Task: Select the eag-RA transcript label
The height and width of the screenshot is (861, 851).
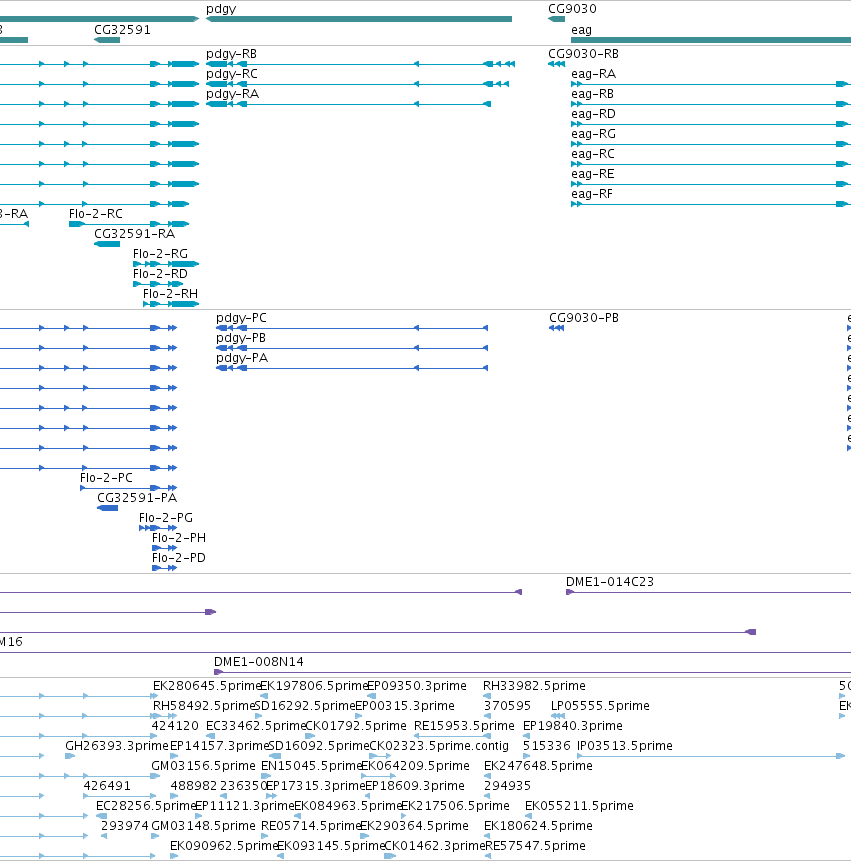Action: [594, 74]
